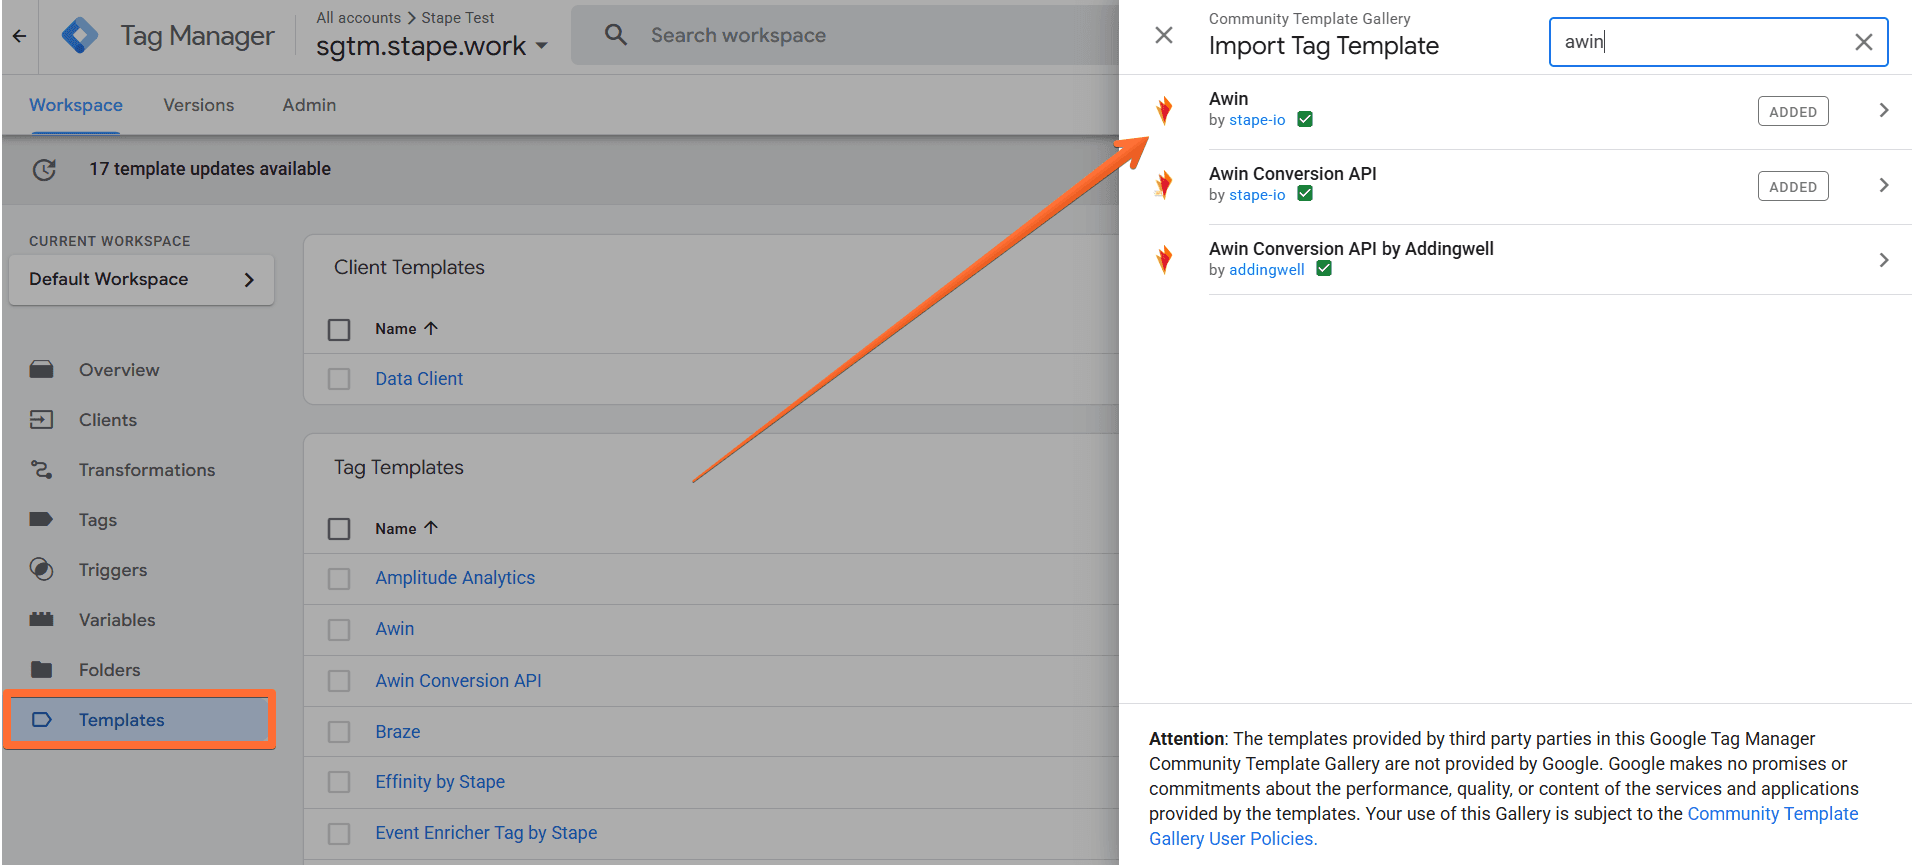Open Variables from the sidebar
Screen dimensions: 1912x865
click(x=117, y=620)
